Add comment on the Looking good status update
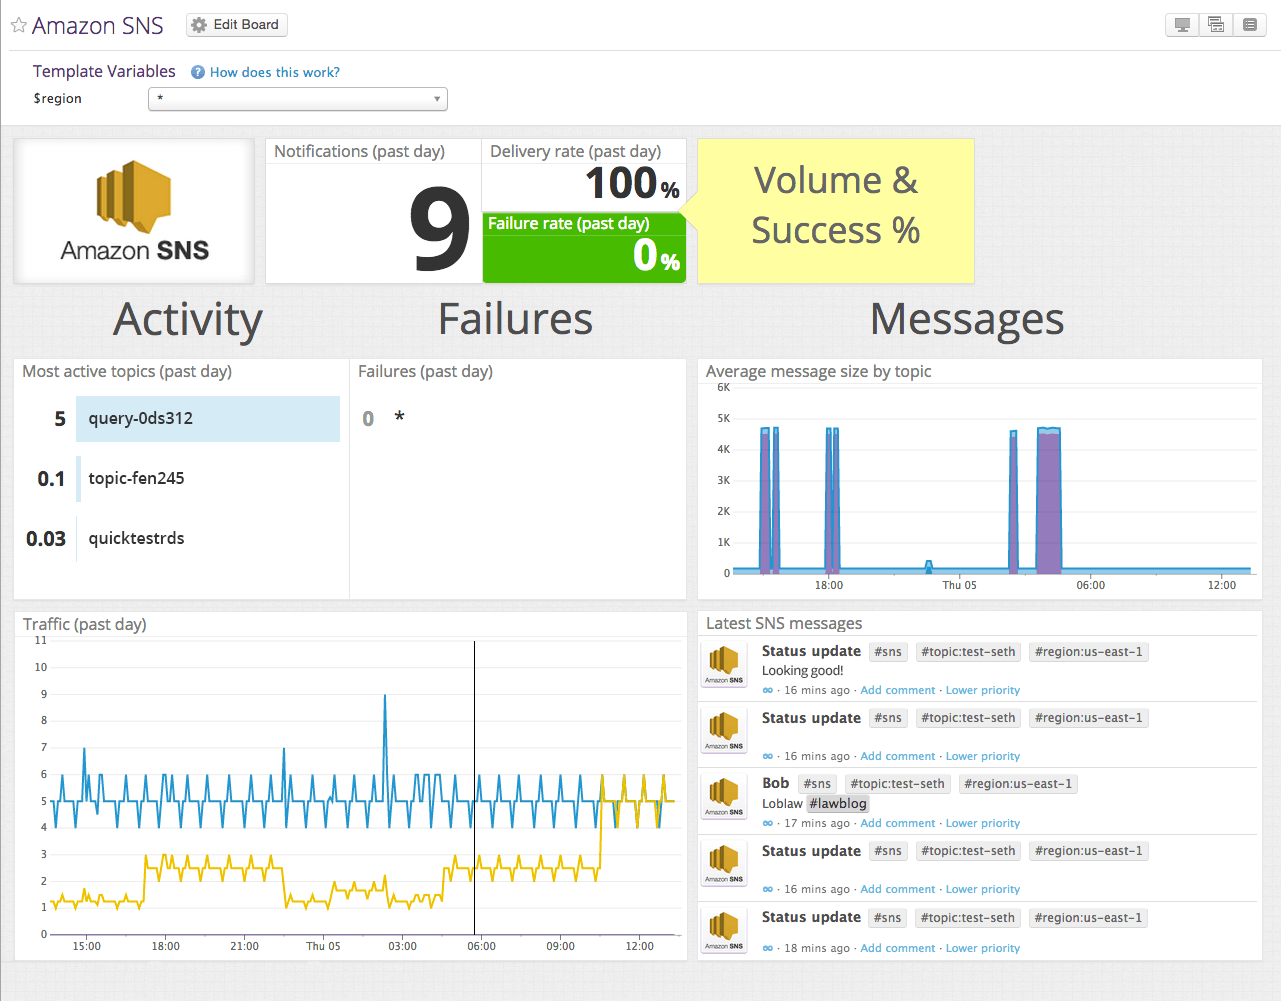 [x=897, y=690]
